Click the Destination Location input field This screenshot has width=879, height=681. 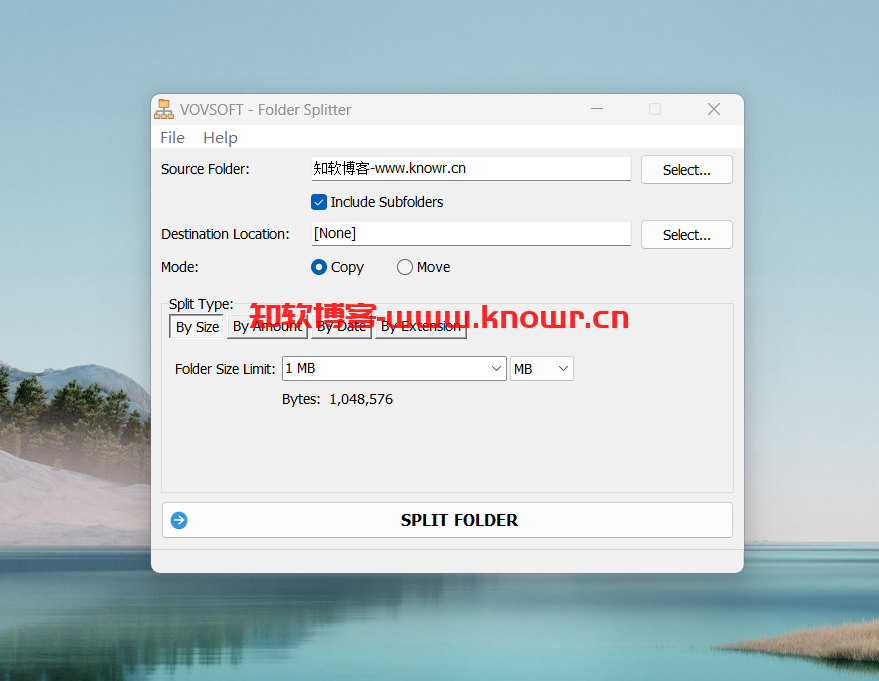tap(471, 233)
